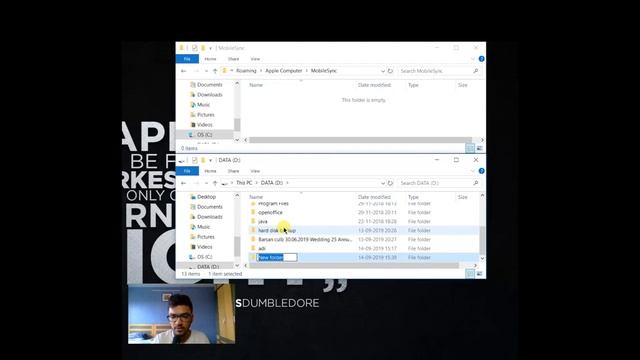Open View tab in MobileSync window

click(255, 59)
